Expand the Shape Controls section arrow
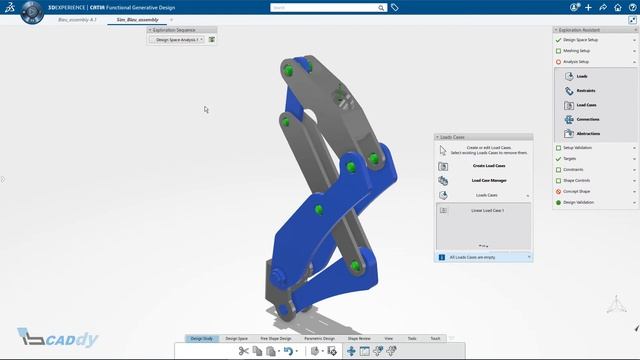The width and height of the screenshot is (640, 360). coord(634,180)
